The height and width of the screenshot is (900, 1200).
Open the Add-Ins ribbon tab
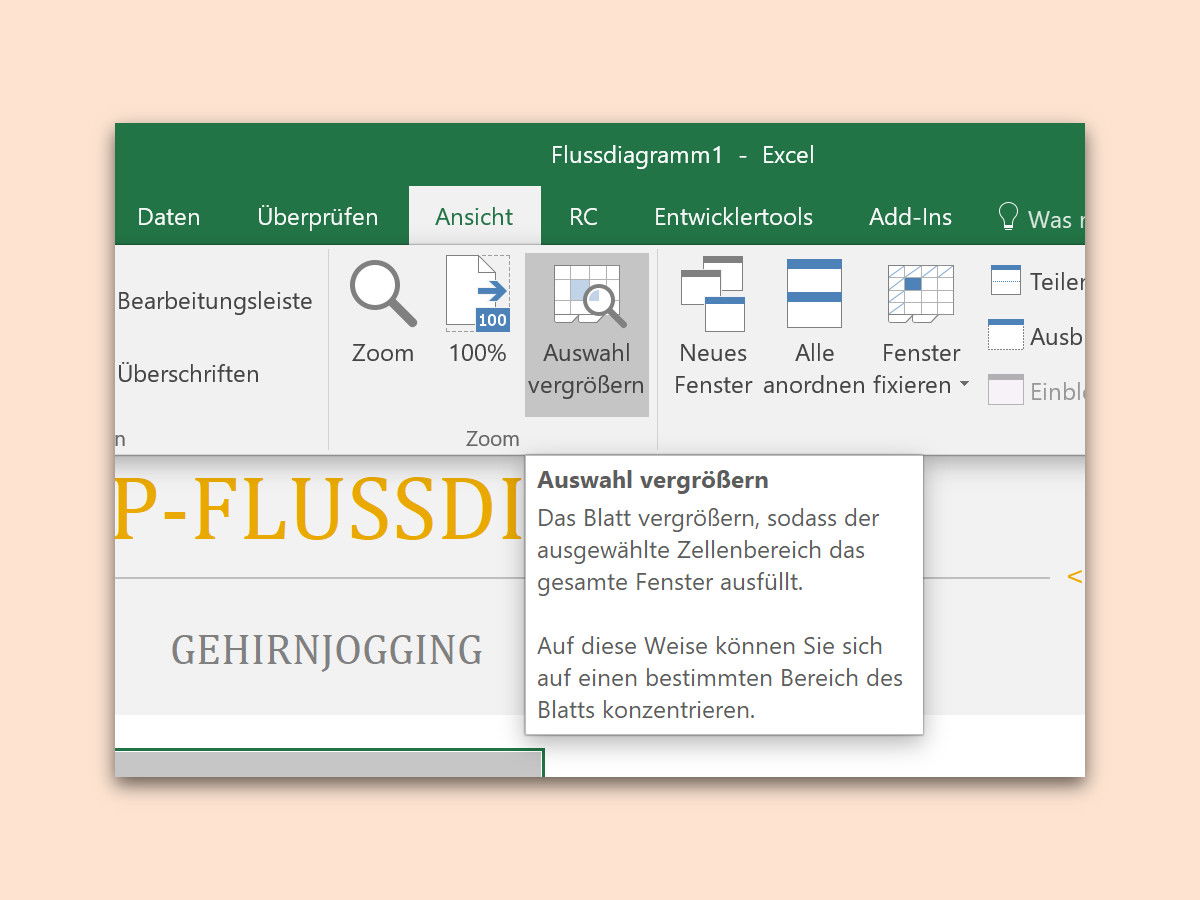[x=911, y=217]
